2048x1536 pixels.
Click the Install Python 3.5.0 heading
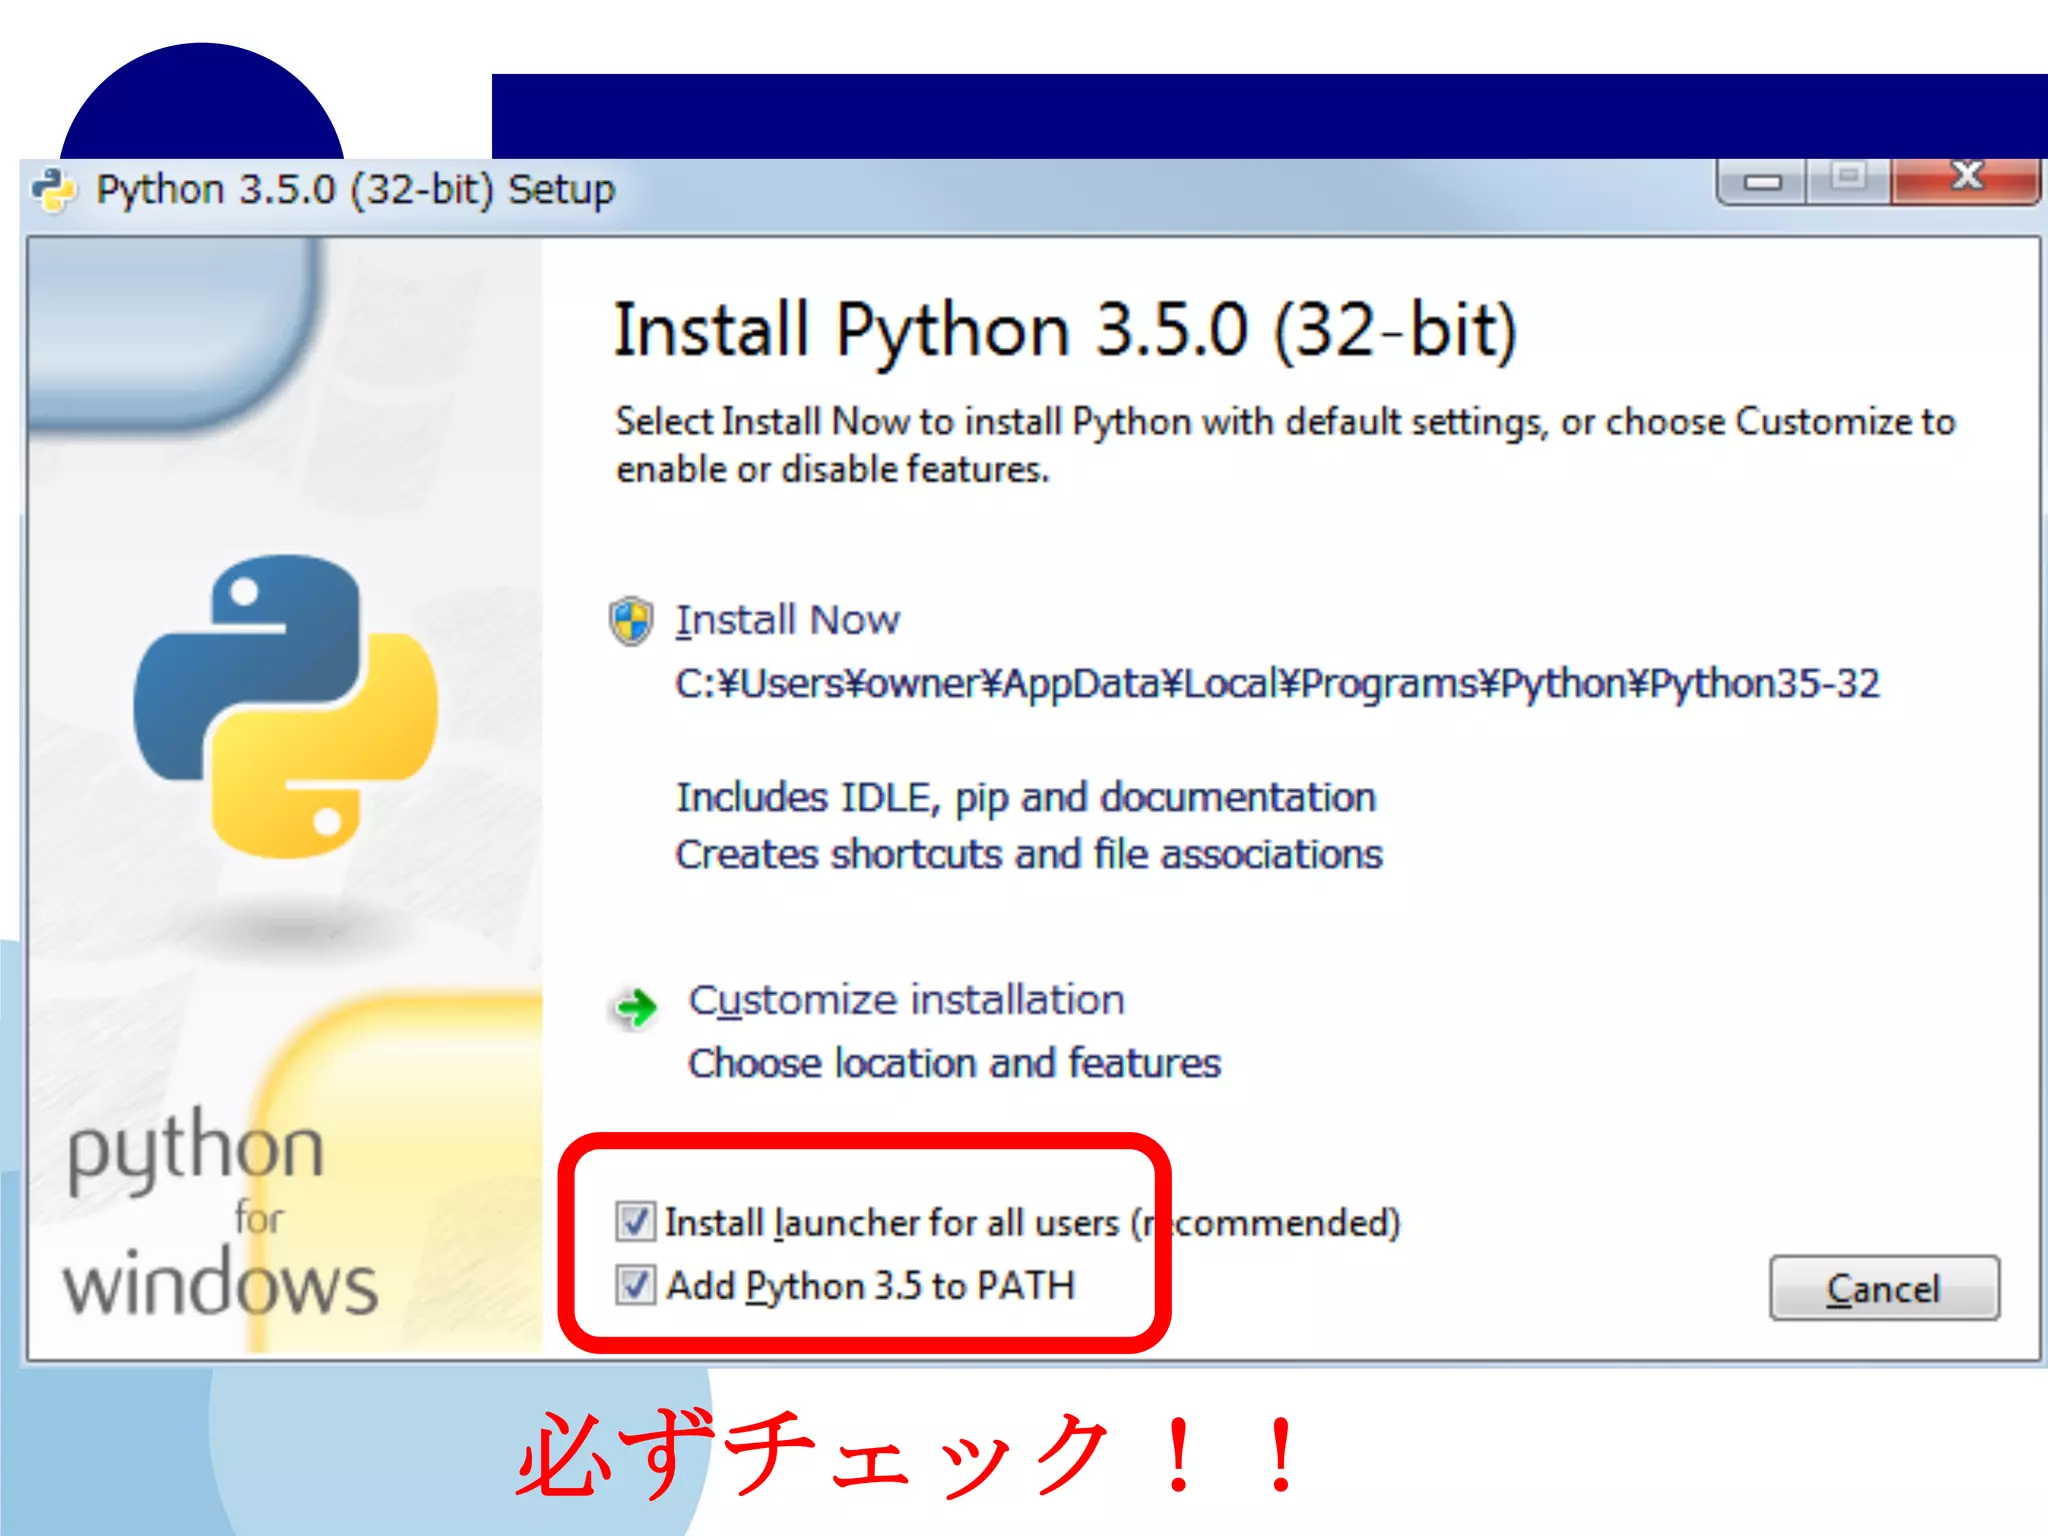tap(1065, 331)
